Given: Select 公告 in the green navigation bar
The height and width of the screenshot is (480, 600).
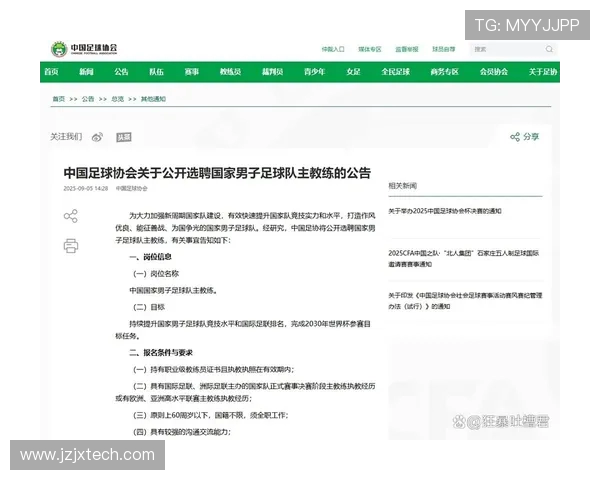Looking at the screenshot, I should pos(121,72).
